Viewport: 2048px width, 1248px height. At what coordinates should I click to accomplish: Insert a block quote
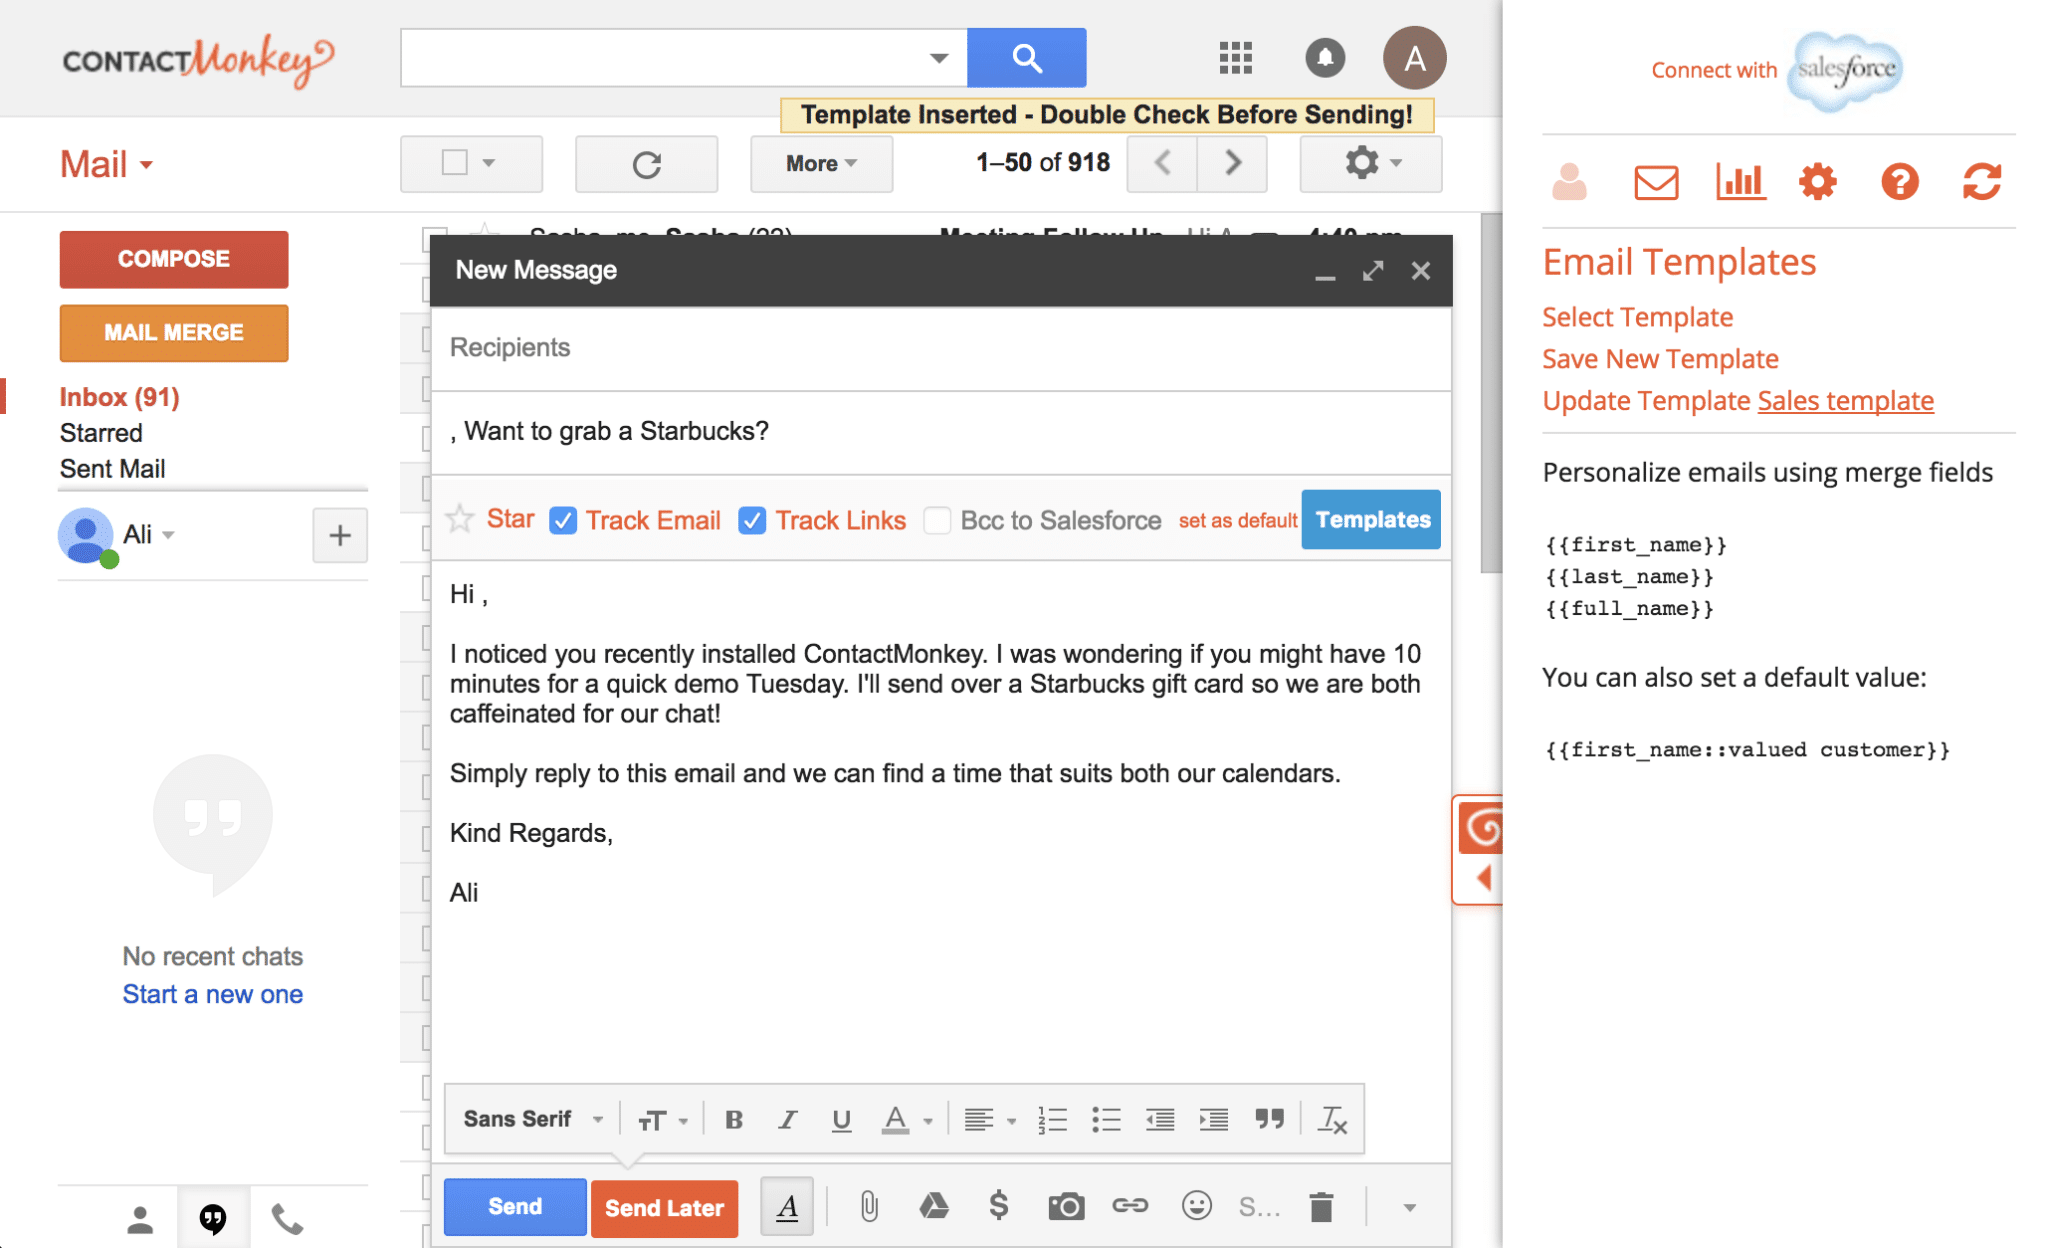coord(1270,1120)
